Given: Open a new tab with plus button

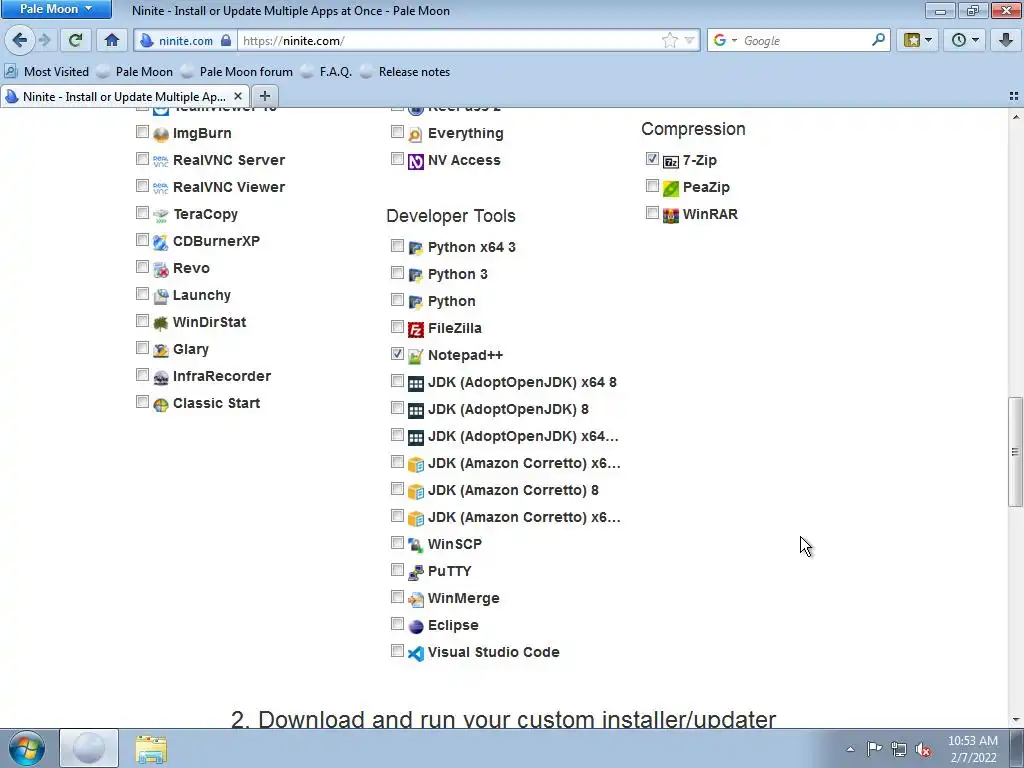Looking at the screenshot, I should [x=264, y=97].
